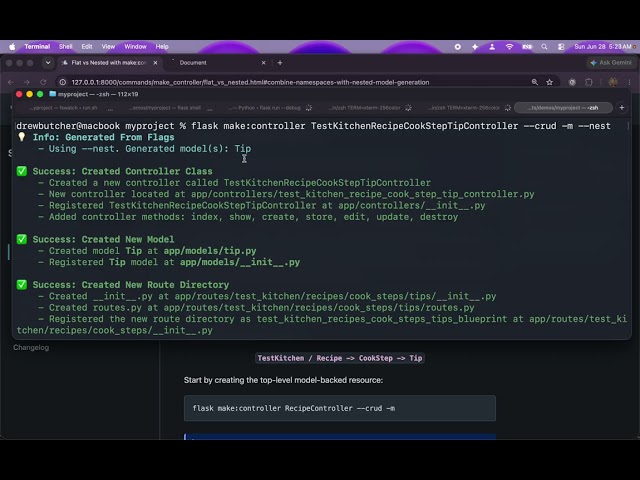Click the check mark beside Created New Model
The height and width of the screenshot is (480, 640).
22,239
